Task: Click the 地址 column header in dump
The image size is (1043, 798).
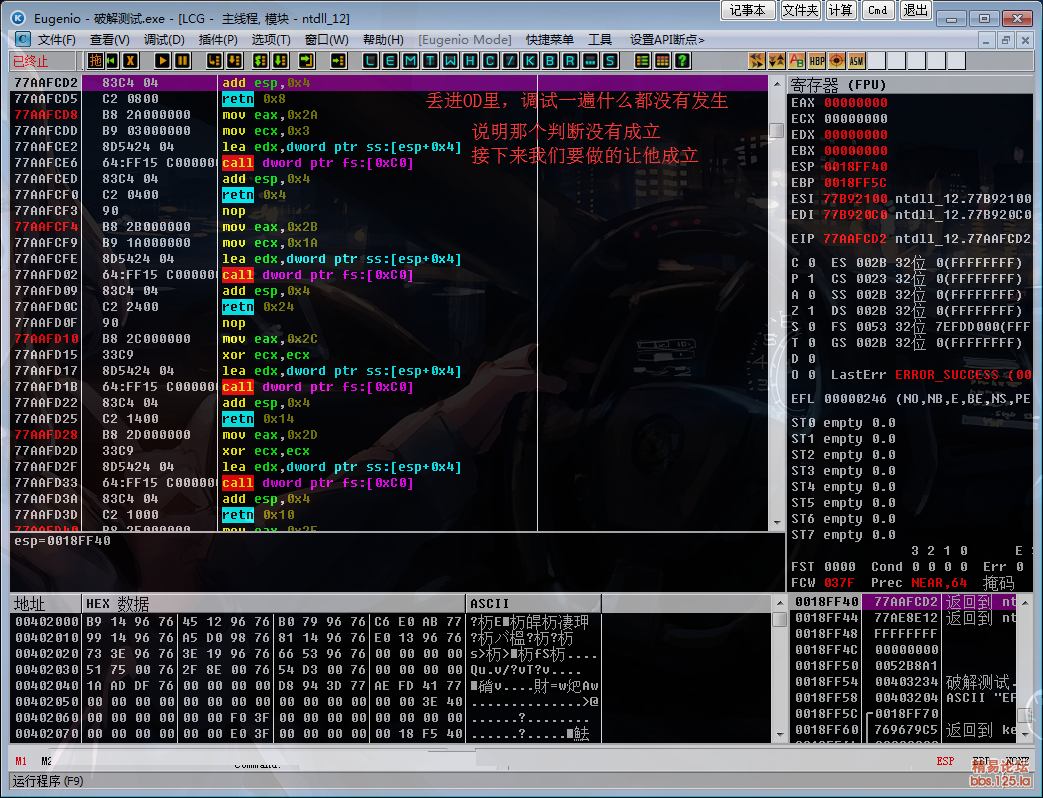Action: [x=45, y=604]
